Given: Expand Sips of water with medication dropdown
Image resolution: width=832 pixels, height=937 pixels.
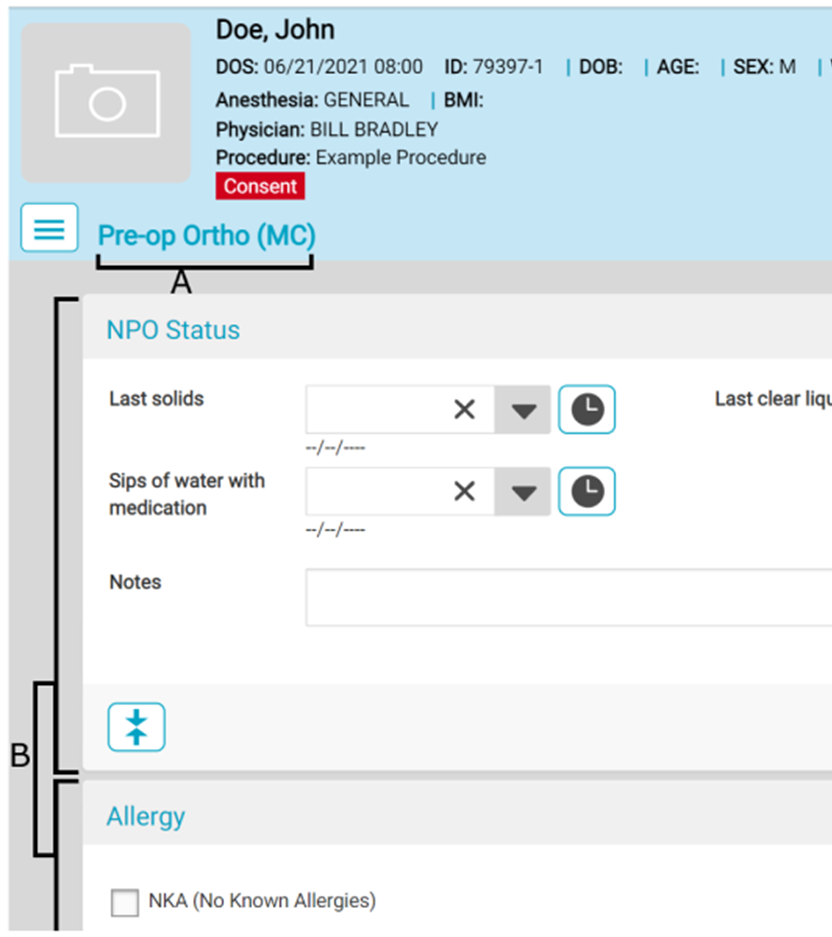Looking at the screenshot, I should 523,492.
